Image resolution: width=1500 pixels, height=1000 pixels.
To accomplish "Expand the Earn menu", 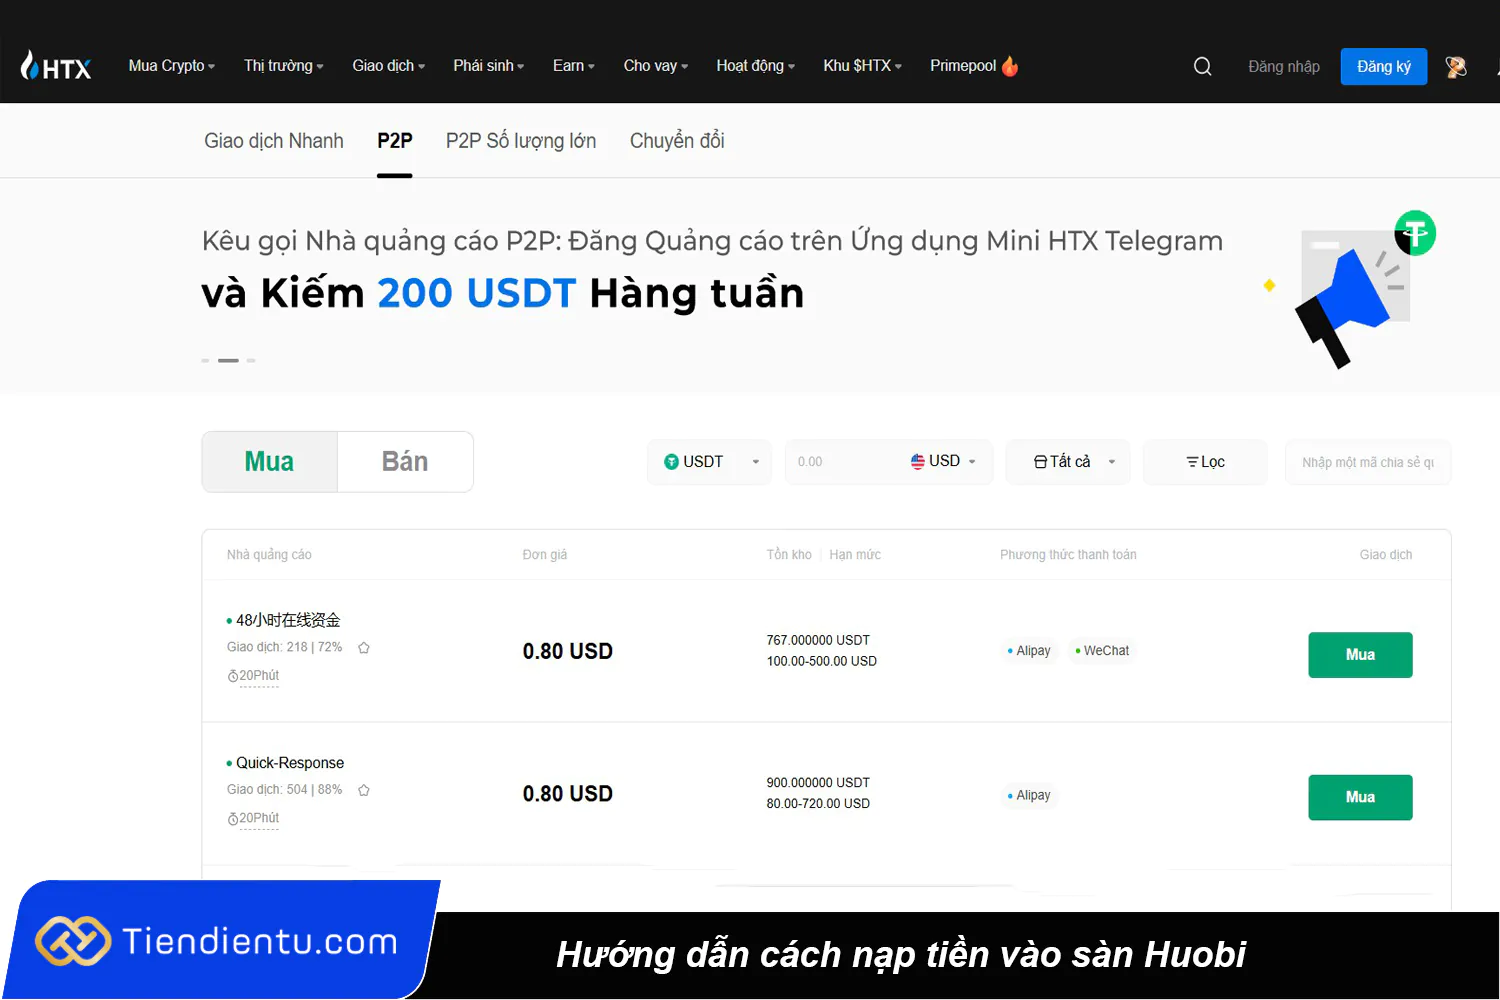I will point(574,66).
